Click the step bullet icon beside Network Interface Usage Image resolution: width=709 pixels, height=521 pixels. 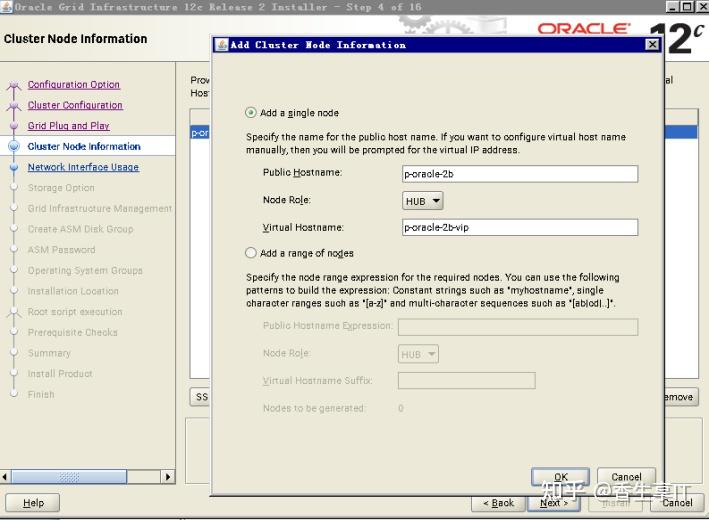point(14,167)
